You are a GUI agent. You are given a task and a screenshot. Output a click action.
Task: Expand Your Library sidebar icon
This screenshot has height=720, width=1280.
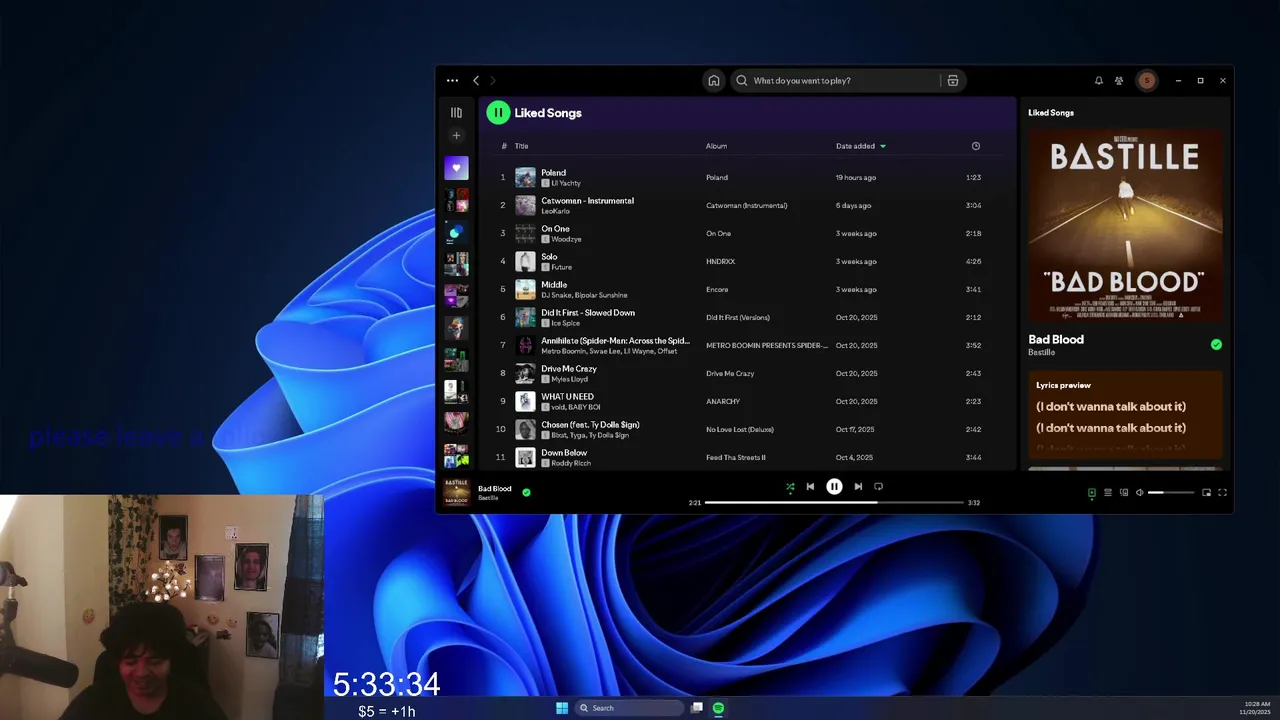tap(456, 113)
